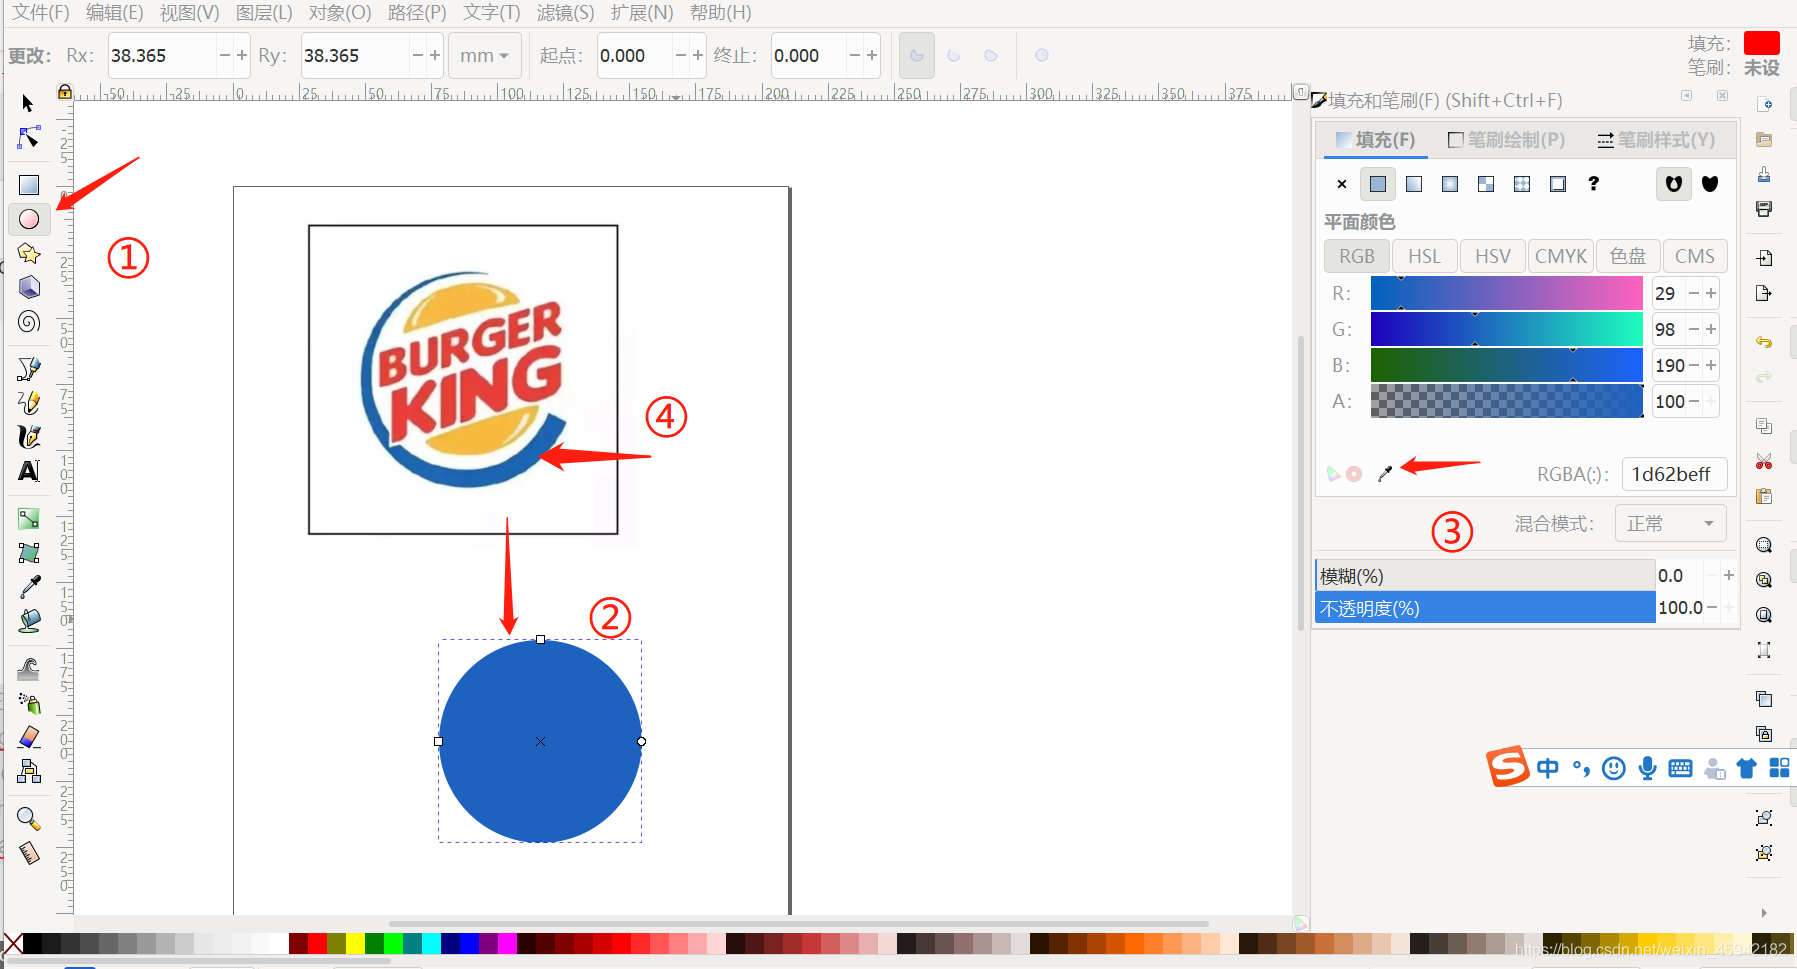
Task: Pick yellow swatch in bottom palette
Action: pos(355,943)
